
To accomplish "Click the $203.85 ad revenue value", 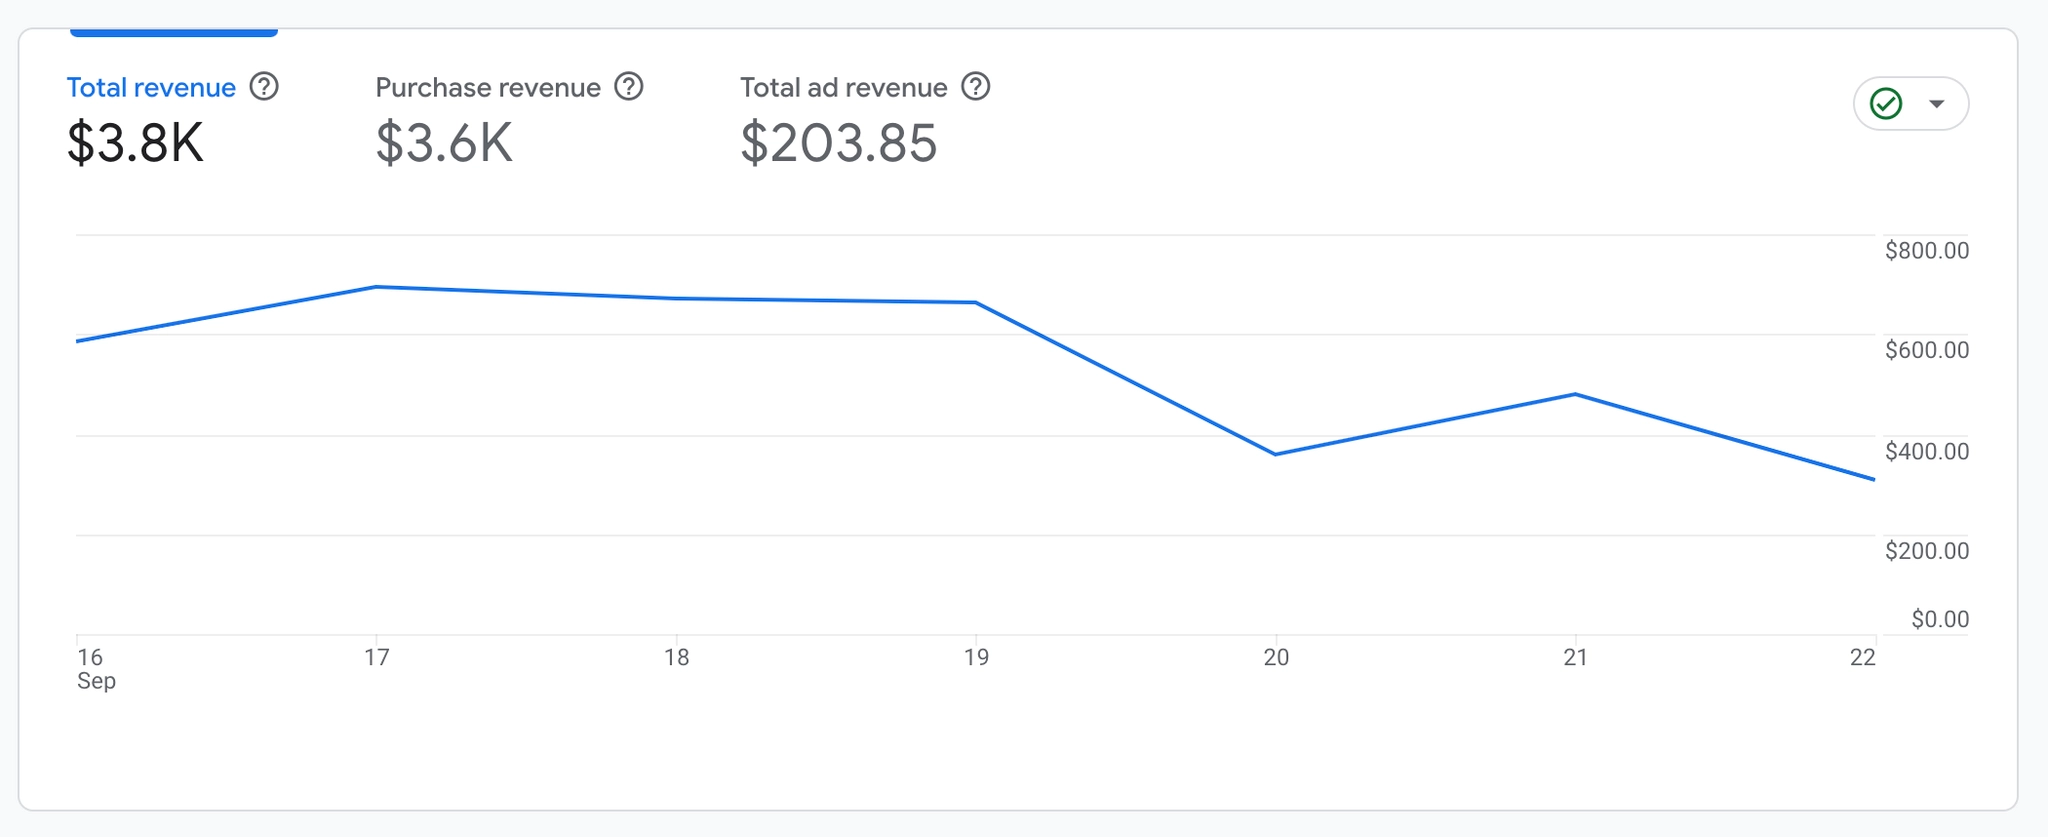I will (x=838, y=142).
